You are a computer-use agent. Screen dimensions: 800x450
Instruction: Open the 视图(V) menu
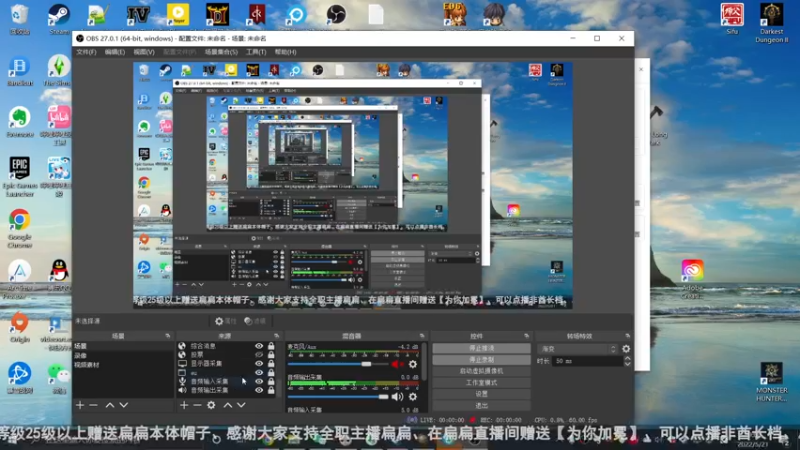pos(144,52)
